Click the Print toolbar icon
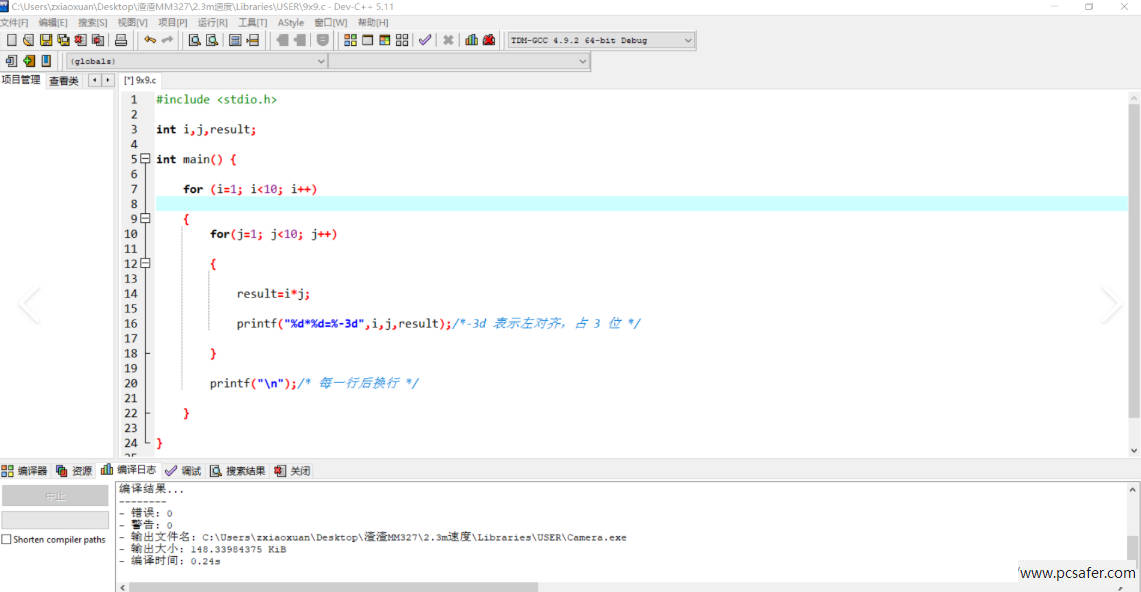 pos(121,40)
